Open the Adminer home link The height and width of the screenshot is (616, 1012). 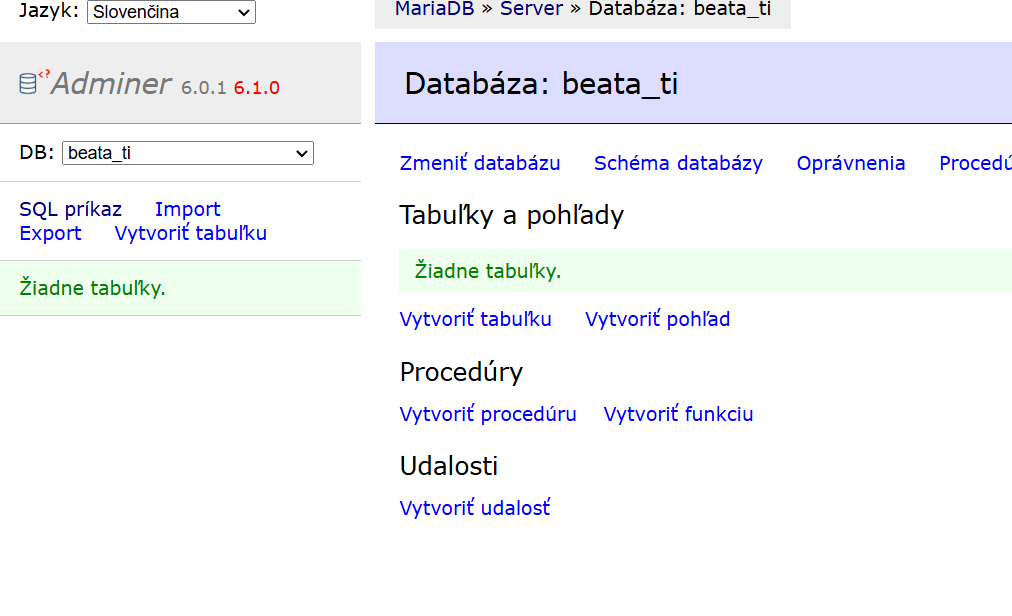coord(111,83)
